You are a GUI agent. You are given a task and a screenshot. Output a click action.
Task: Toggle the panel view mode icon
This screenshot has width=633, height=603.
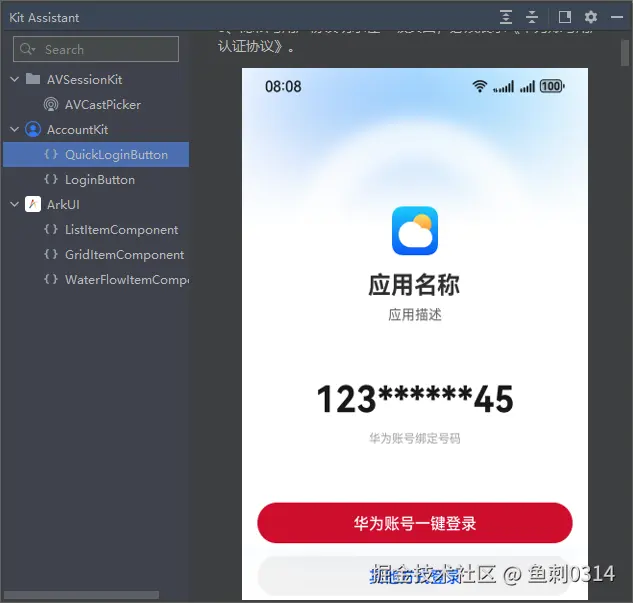564,17
